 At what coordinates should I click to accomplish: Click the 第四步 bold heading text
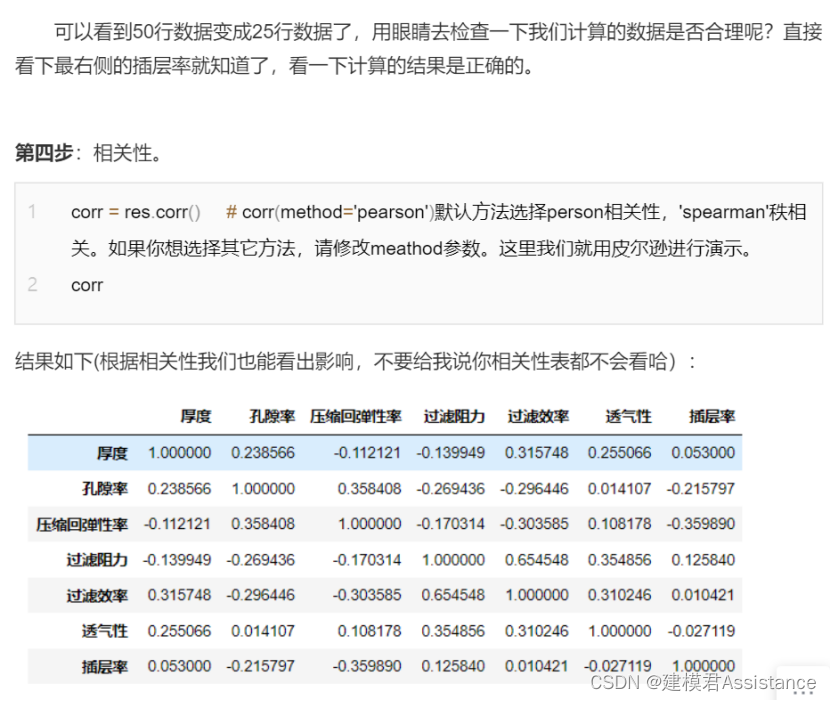(x=43, y=153)
